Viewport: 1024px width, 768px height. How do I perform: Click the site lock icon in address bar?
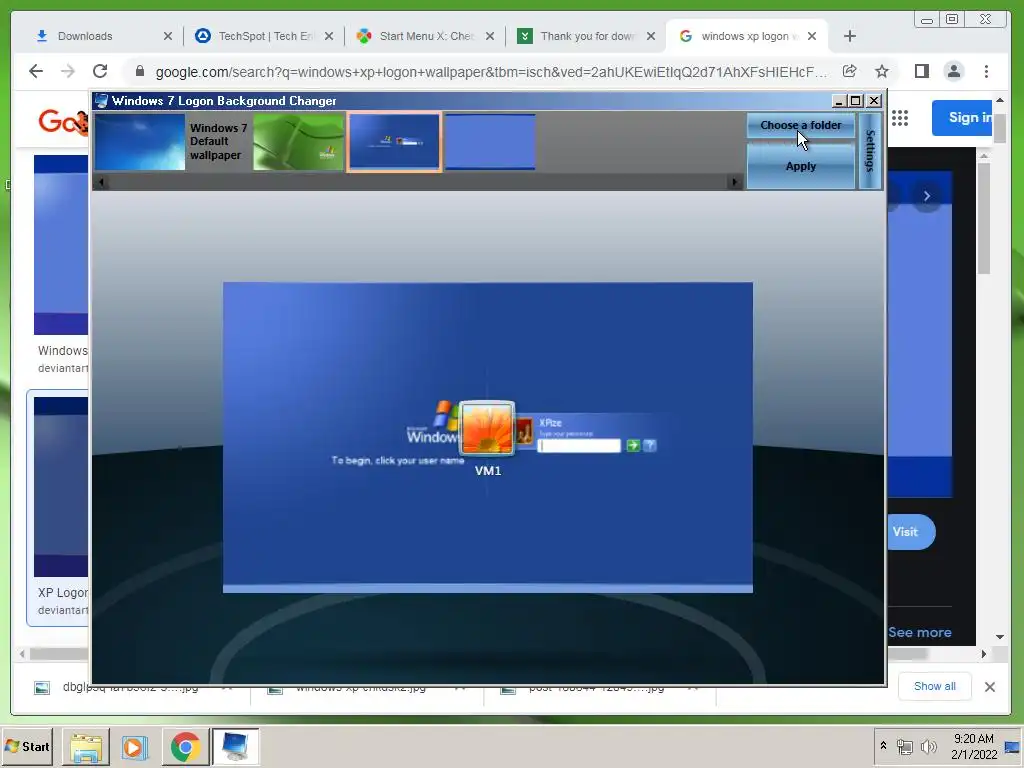point(139,71)
